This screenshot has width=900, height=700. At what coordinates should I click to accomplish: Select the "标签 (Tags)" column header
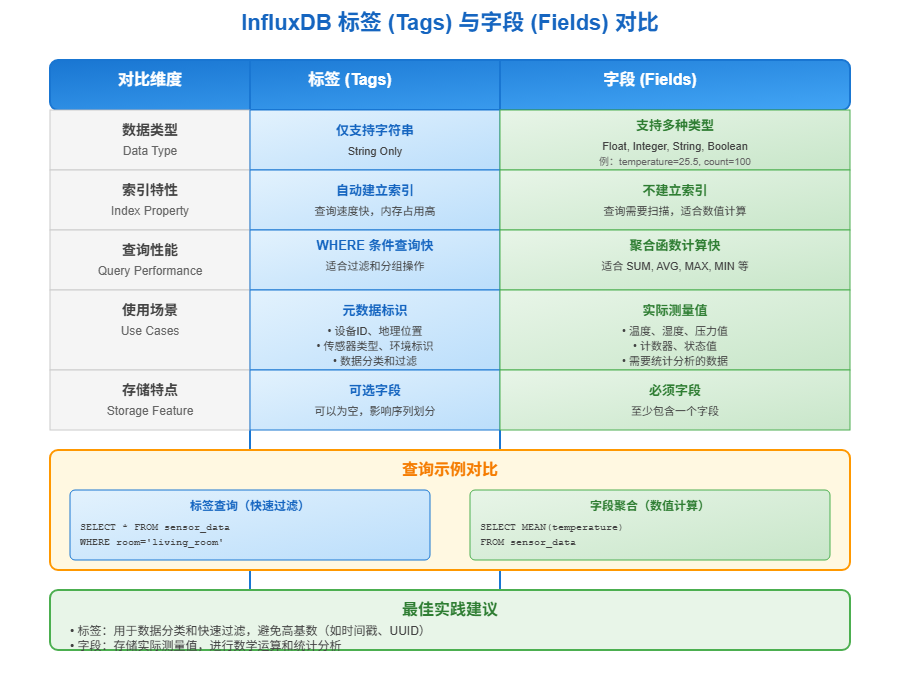point(375,84)
